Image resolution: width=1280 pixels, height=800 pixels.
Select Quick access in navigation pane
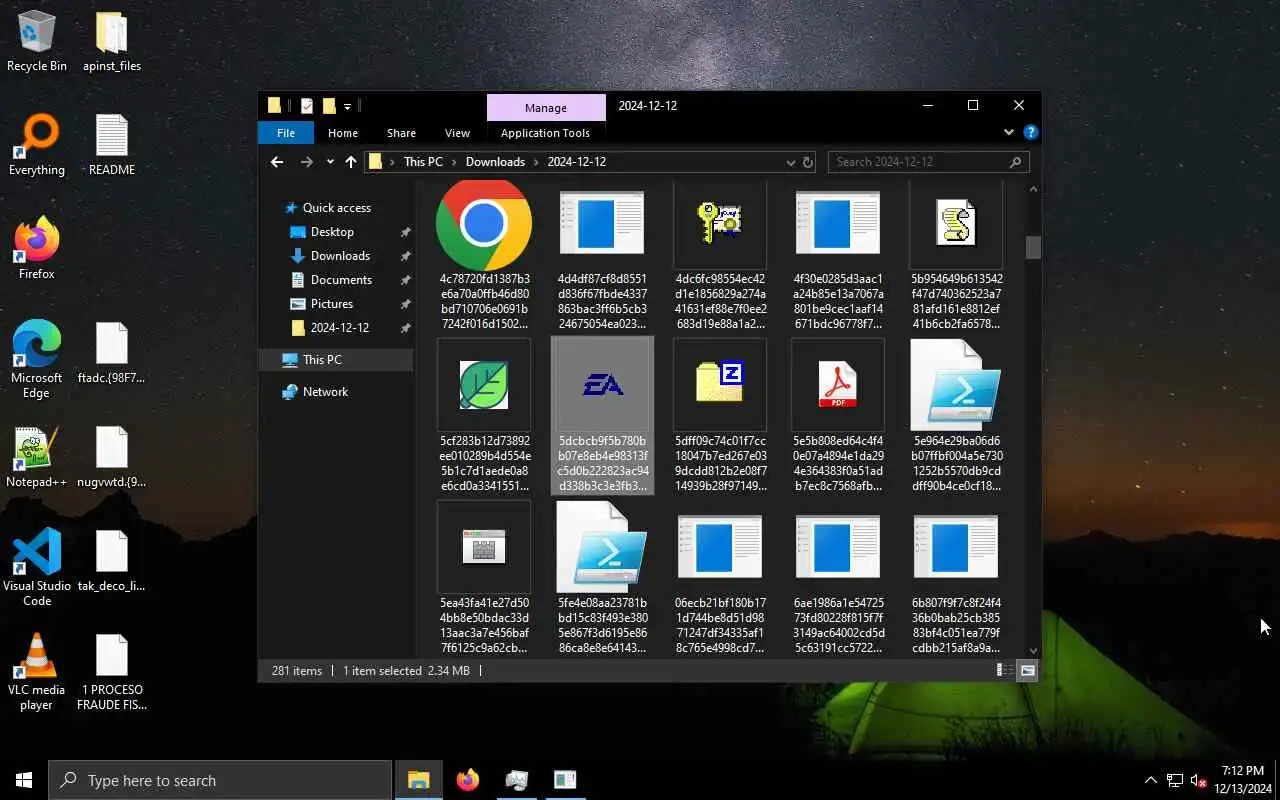click(x=337, y=208)
